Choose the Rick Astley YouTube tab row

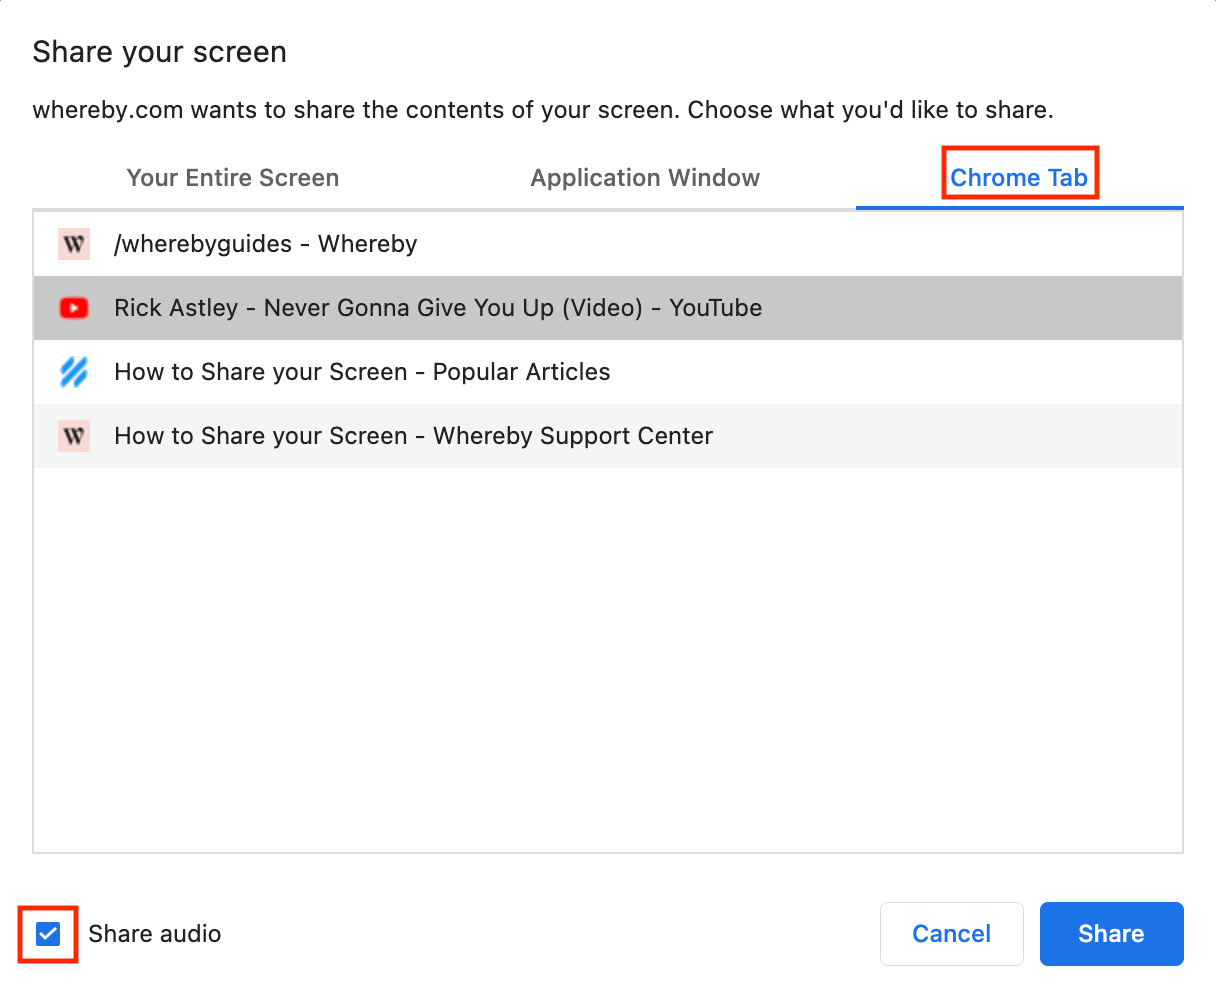(438, 308)
